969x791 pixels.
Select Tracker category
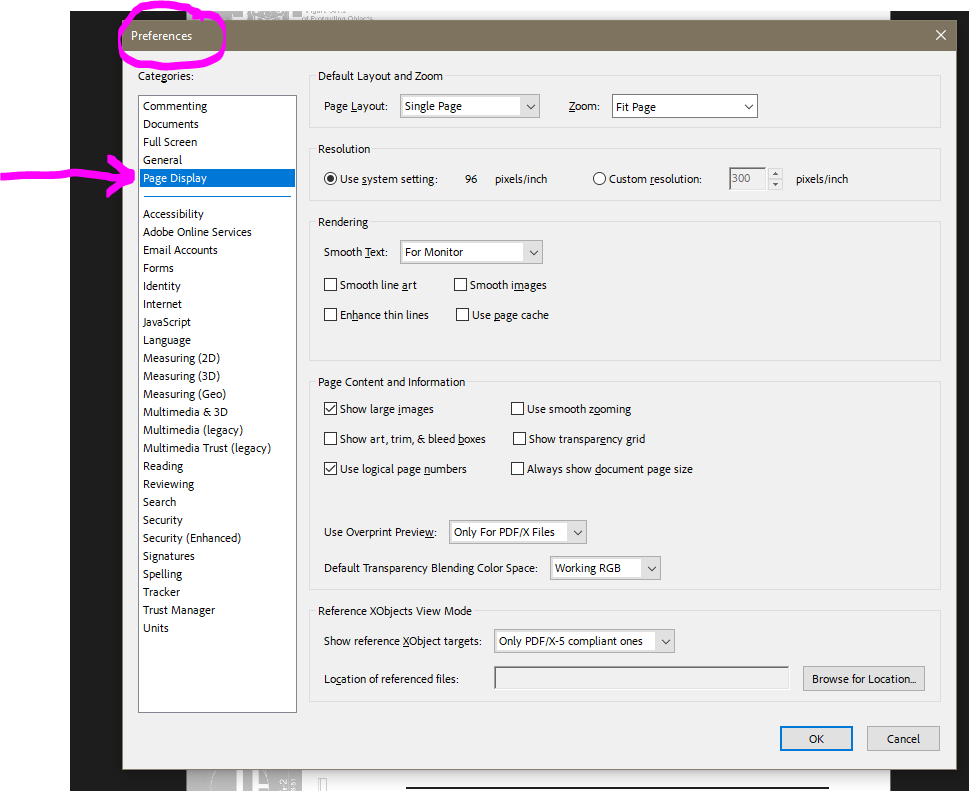[x=161, y=592]
